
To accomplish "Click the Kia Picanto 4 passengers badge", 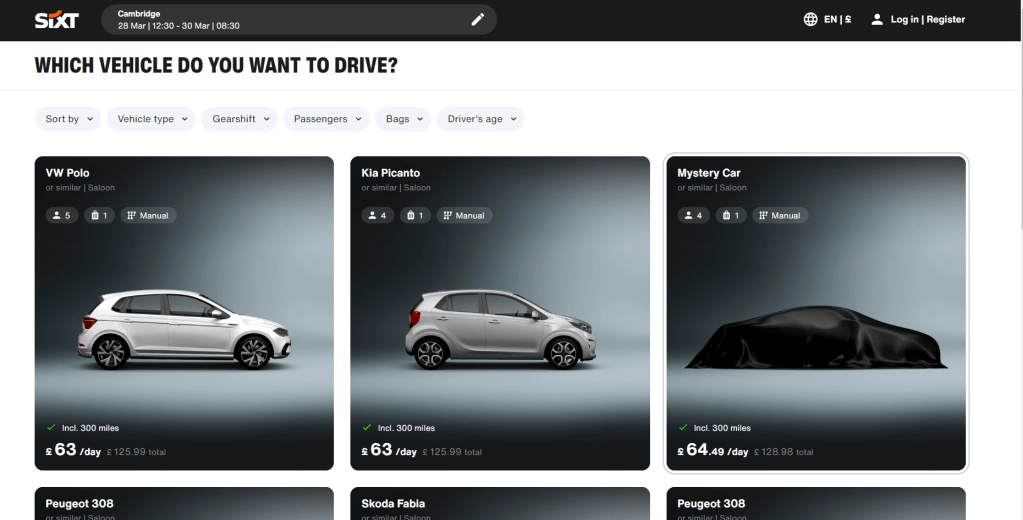I will coord(378,215).
